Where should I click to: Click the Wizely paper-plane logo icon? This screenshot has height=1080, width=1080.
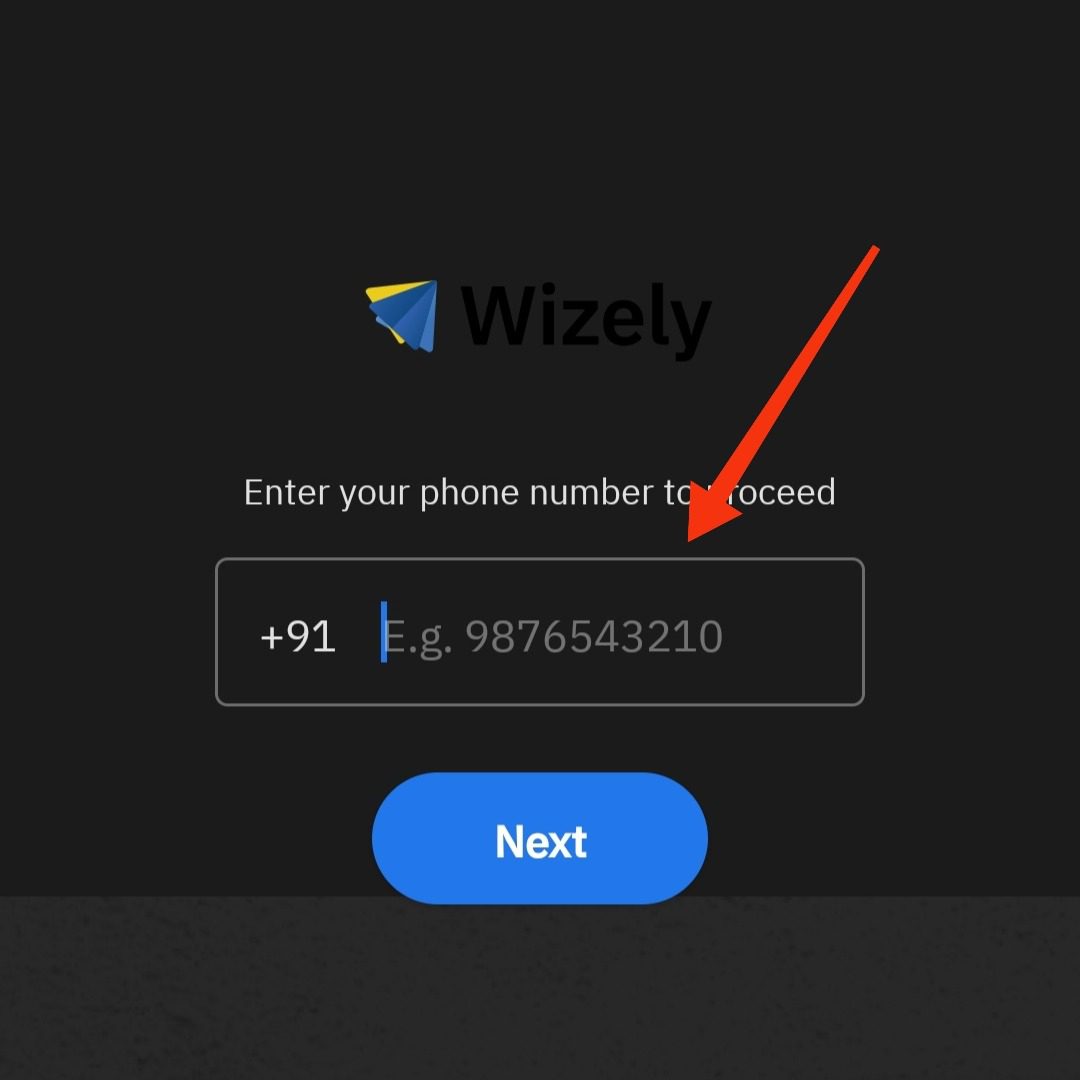click(402, 315)
